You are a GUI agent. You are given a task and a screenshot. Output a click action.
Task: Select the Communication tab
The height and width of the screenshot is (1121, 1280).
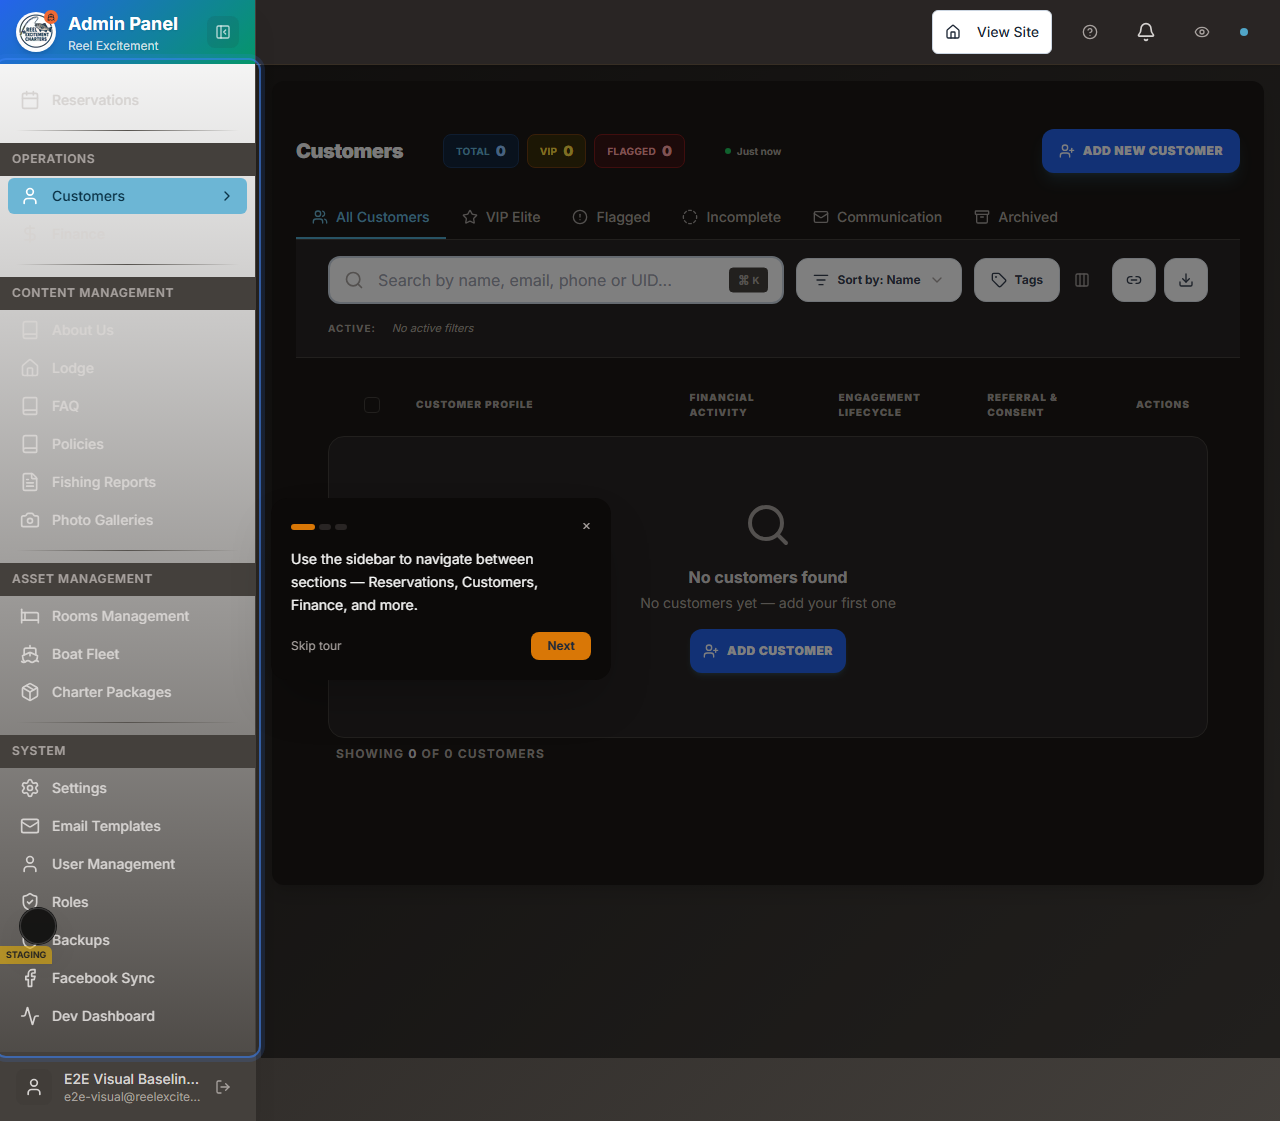click(878, 217)
